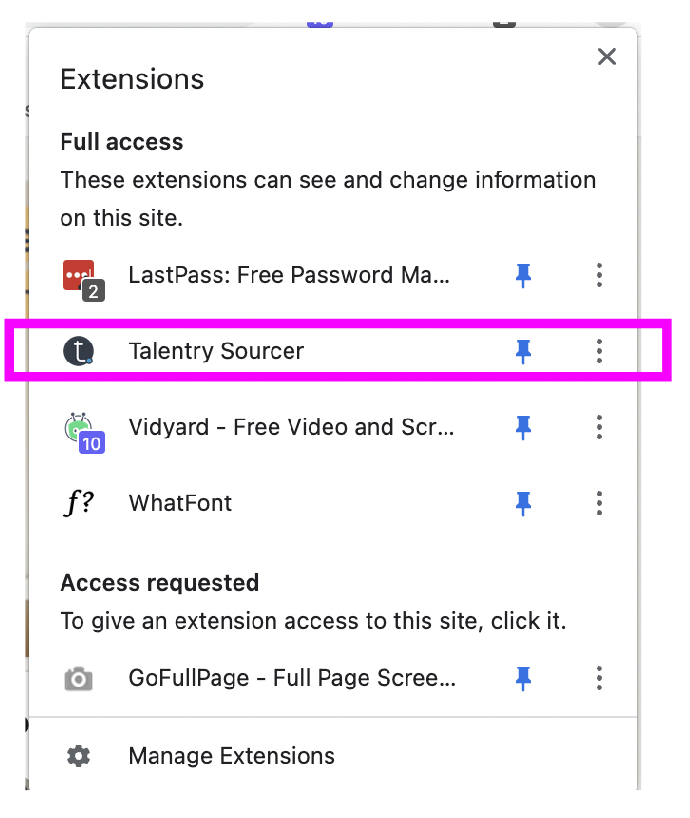690x818 pixels.
Task: Toggle the pin for WhatFont extension
Action: (523, 503)
